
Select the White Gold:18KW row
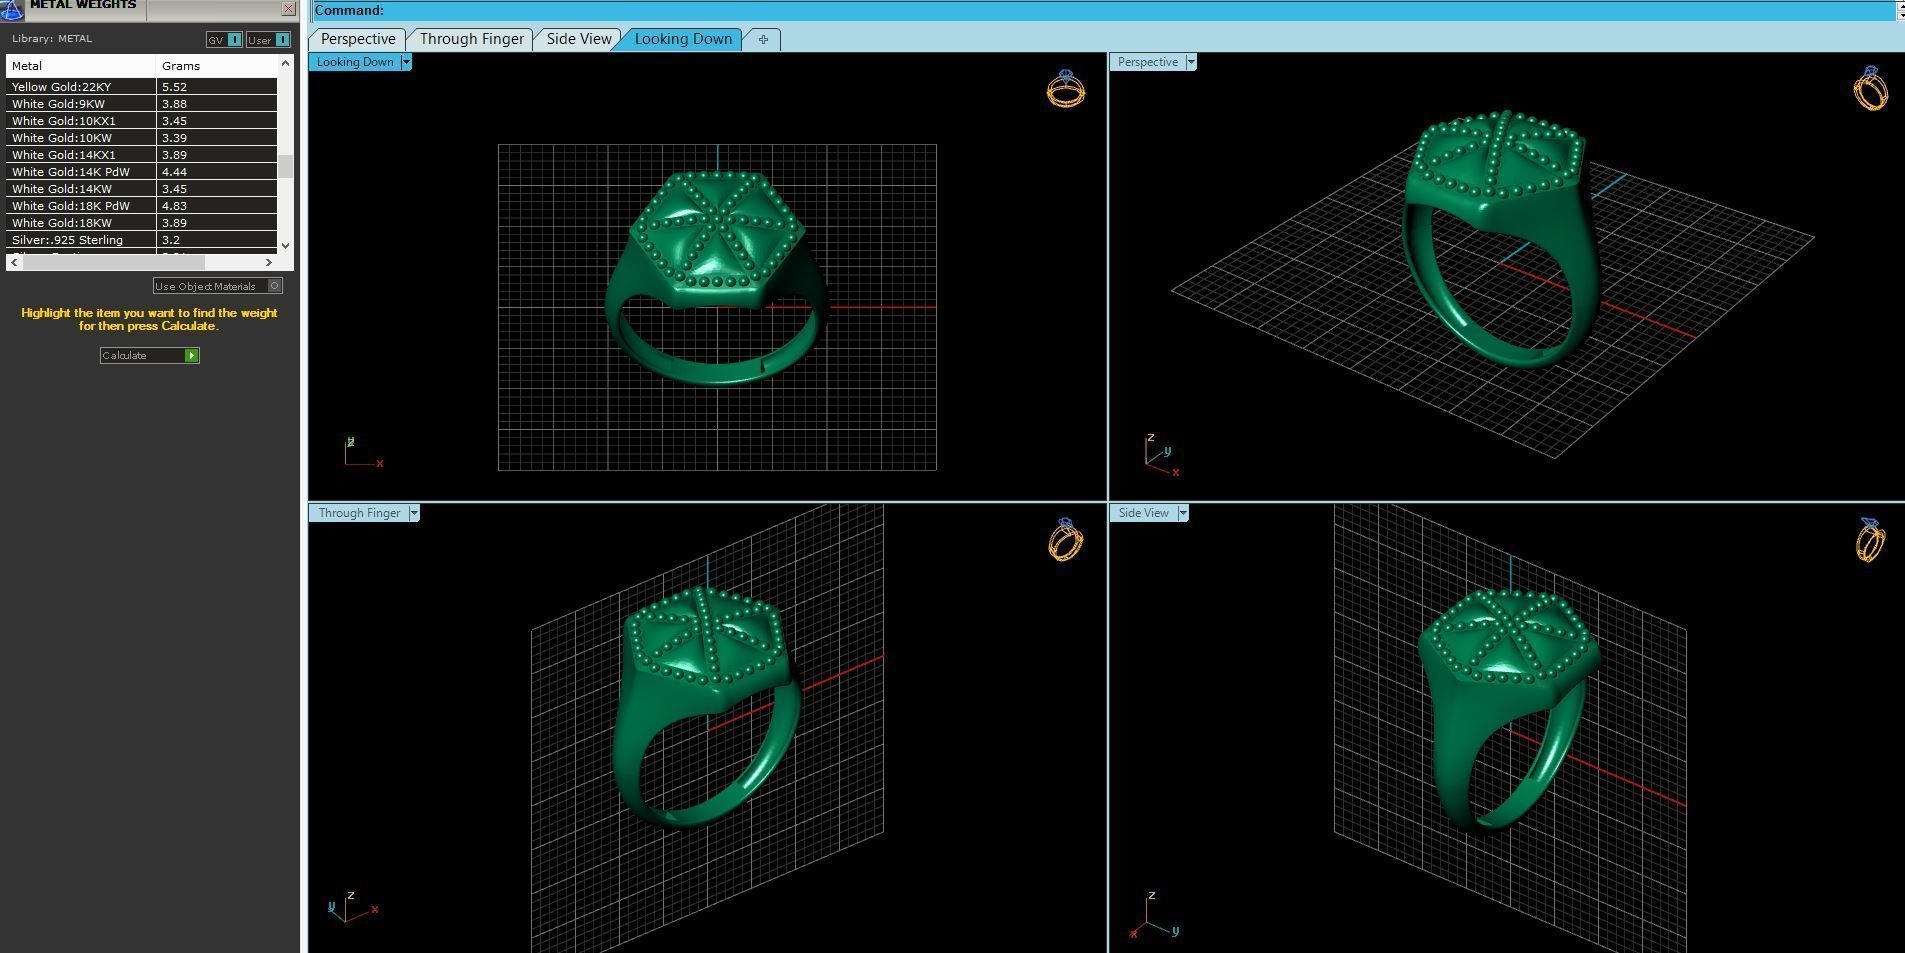coord(141,223)
